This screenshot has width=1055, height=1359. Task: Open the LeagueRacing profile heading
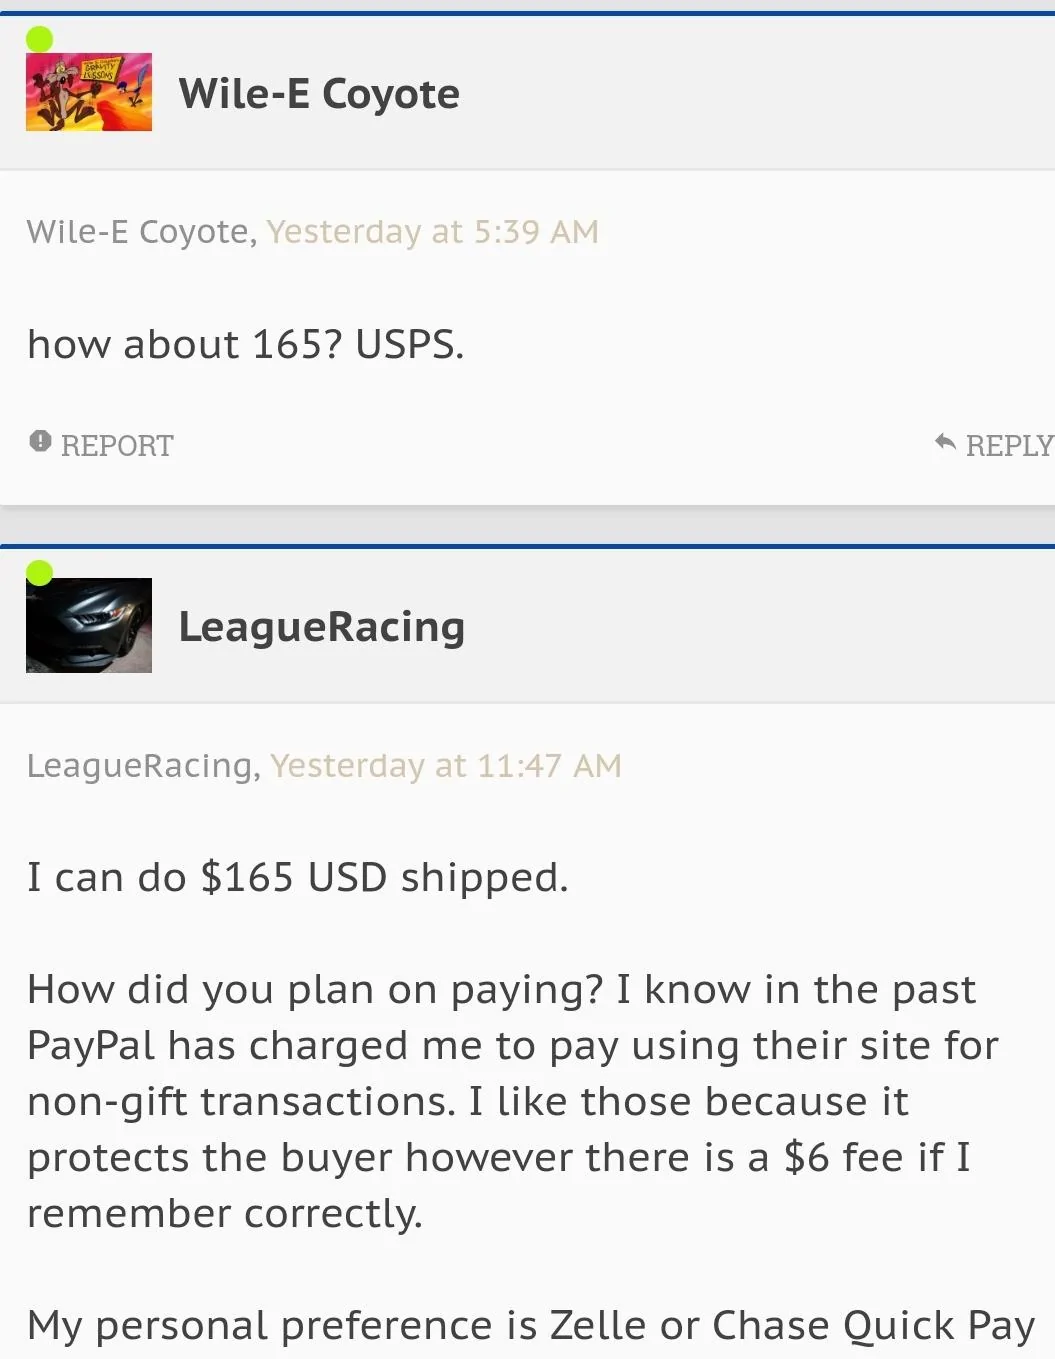[322, 627]
